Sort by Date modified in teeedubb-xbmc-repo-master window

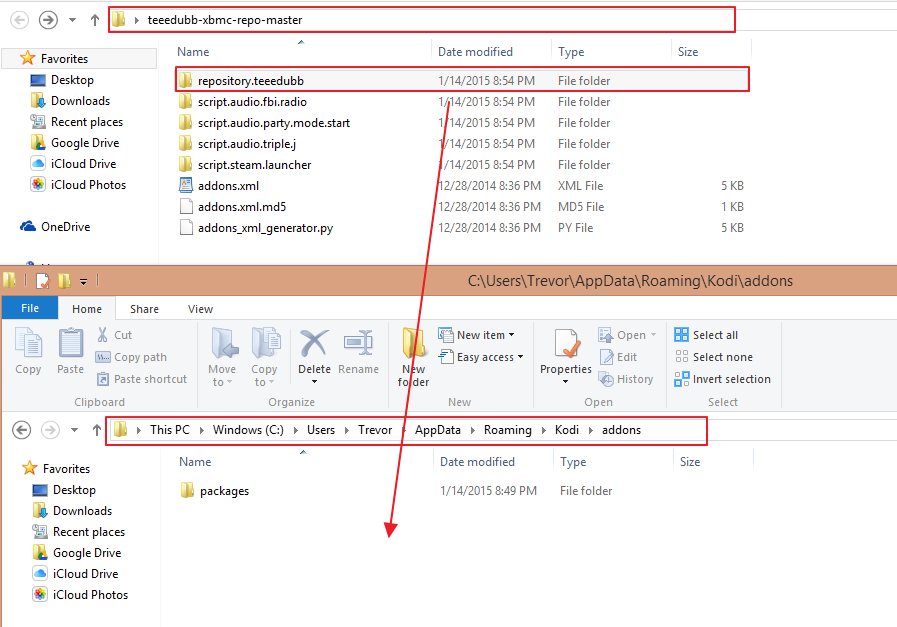tap(475, 51)
